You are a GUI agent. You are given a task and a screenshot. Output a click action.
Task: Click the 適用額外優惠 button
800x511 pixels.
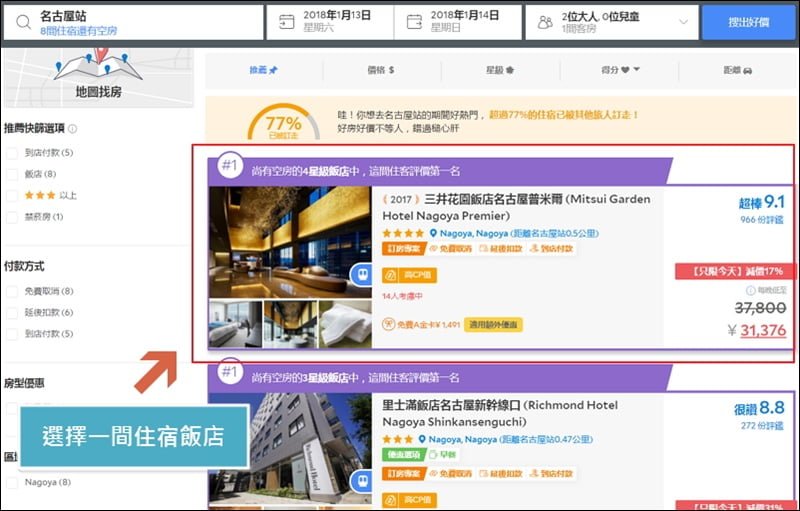pyautogui.click(x=493, y=324)
